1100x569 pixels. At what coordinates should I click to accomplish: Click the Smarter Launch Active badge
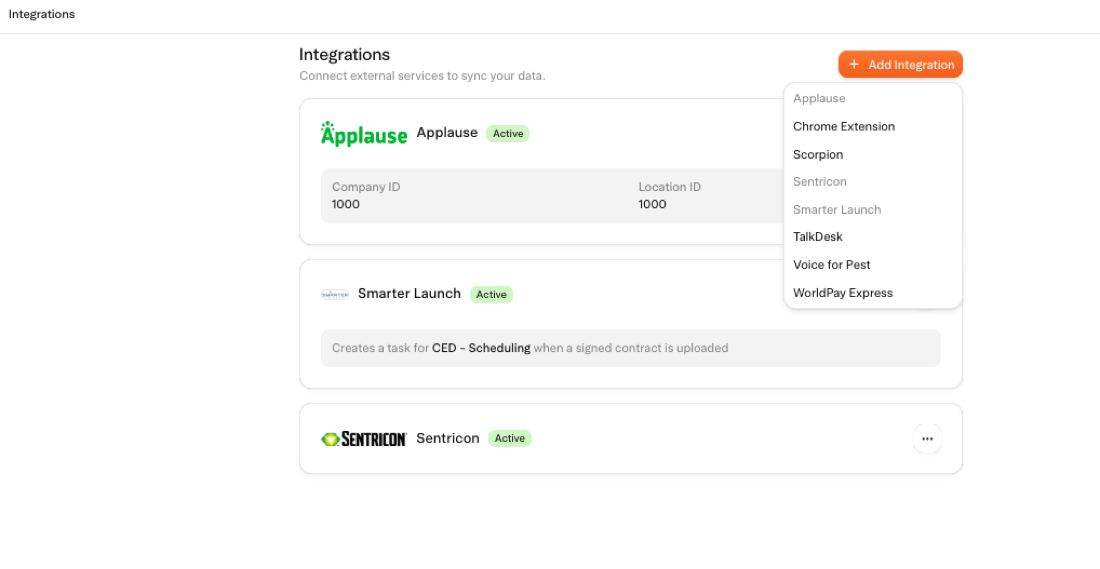(x=491, y=295)
